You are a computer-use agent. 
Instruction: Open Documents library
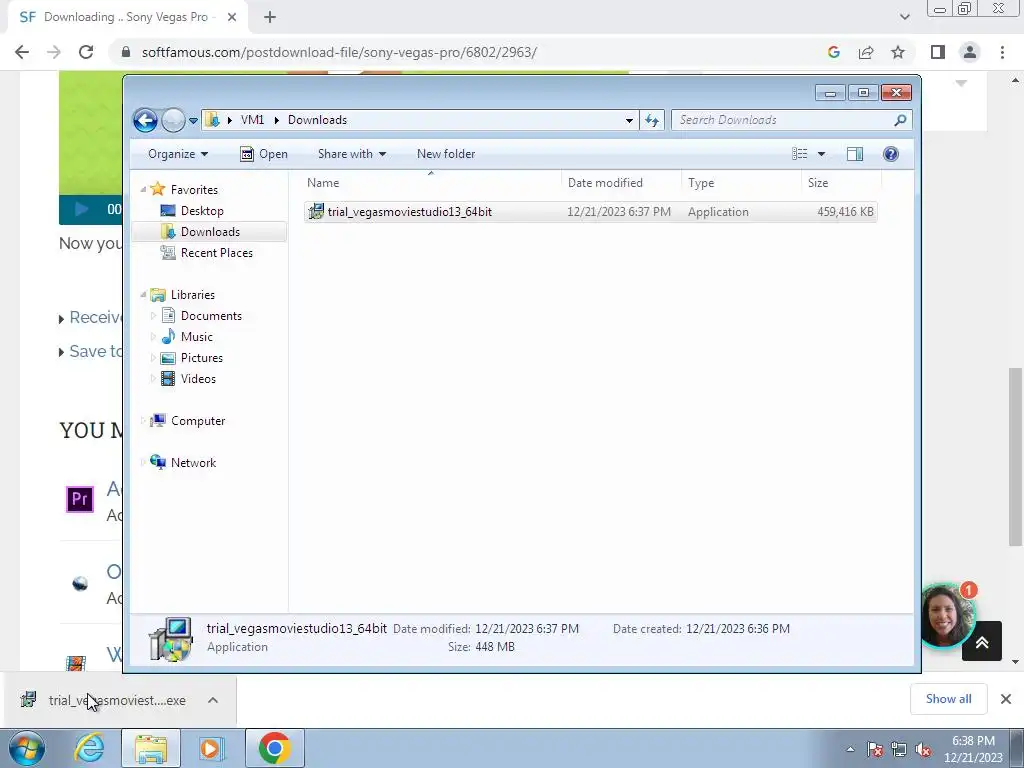211,315
